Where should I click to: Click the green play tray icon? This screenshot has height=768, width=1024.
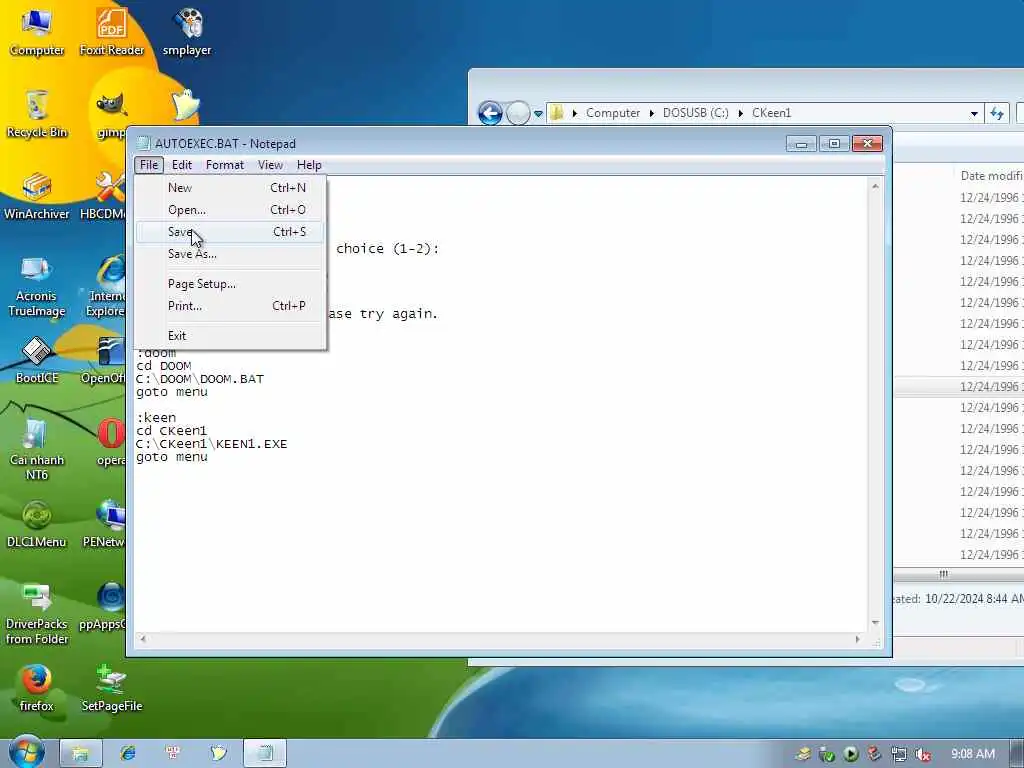click(x=850, y=754)
